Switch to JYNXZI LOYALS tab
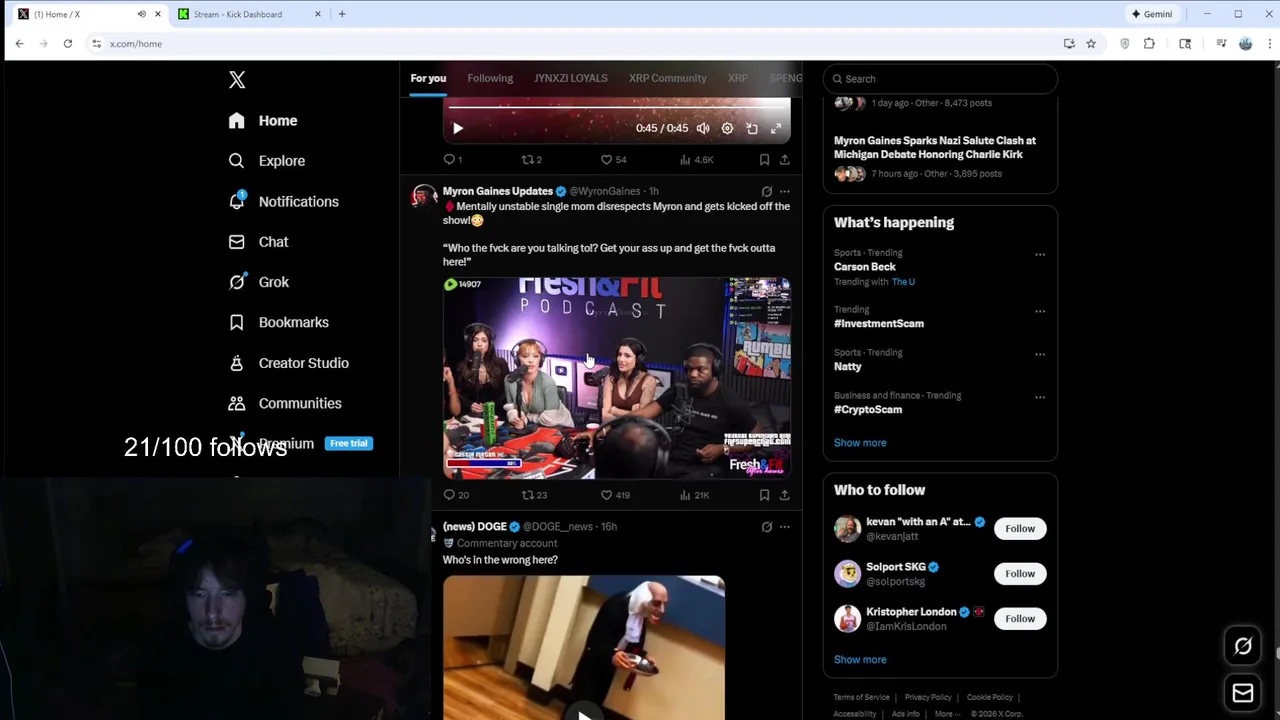This screenshot has width=1280, height=720. pos(571,78)
